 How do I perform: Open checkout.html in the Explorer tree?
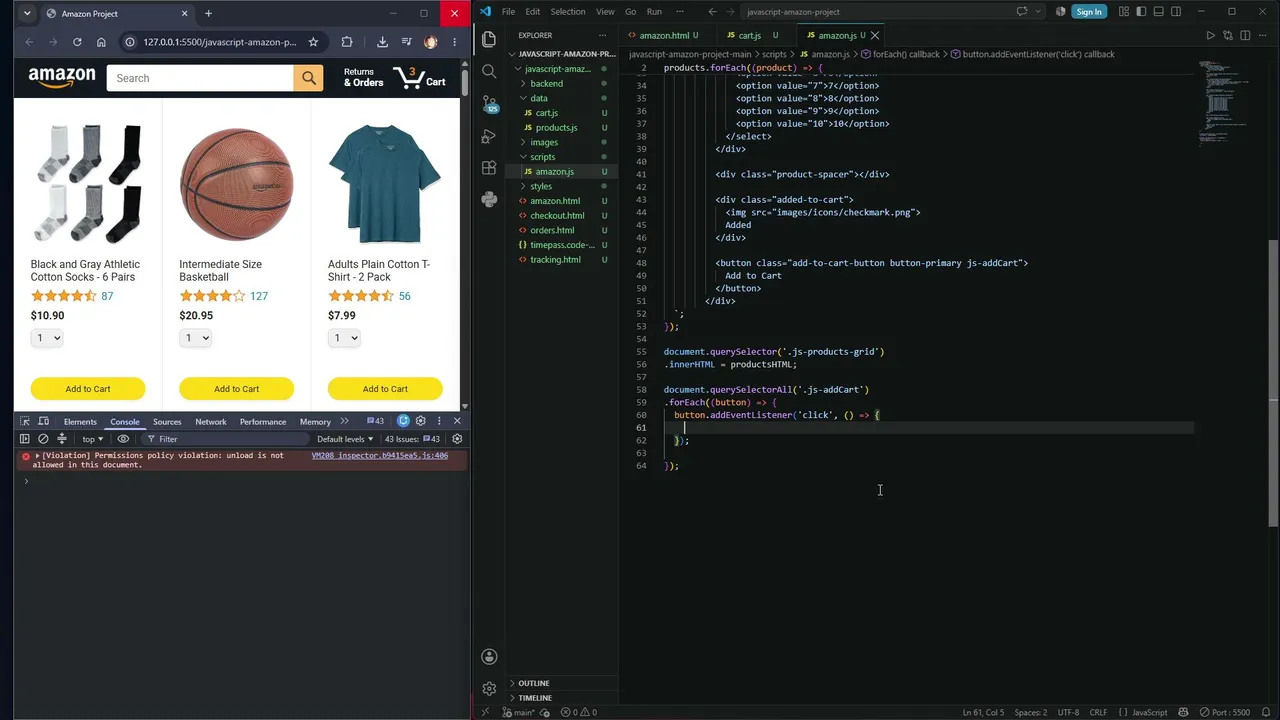[557, 215]
